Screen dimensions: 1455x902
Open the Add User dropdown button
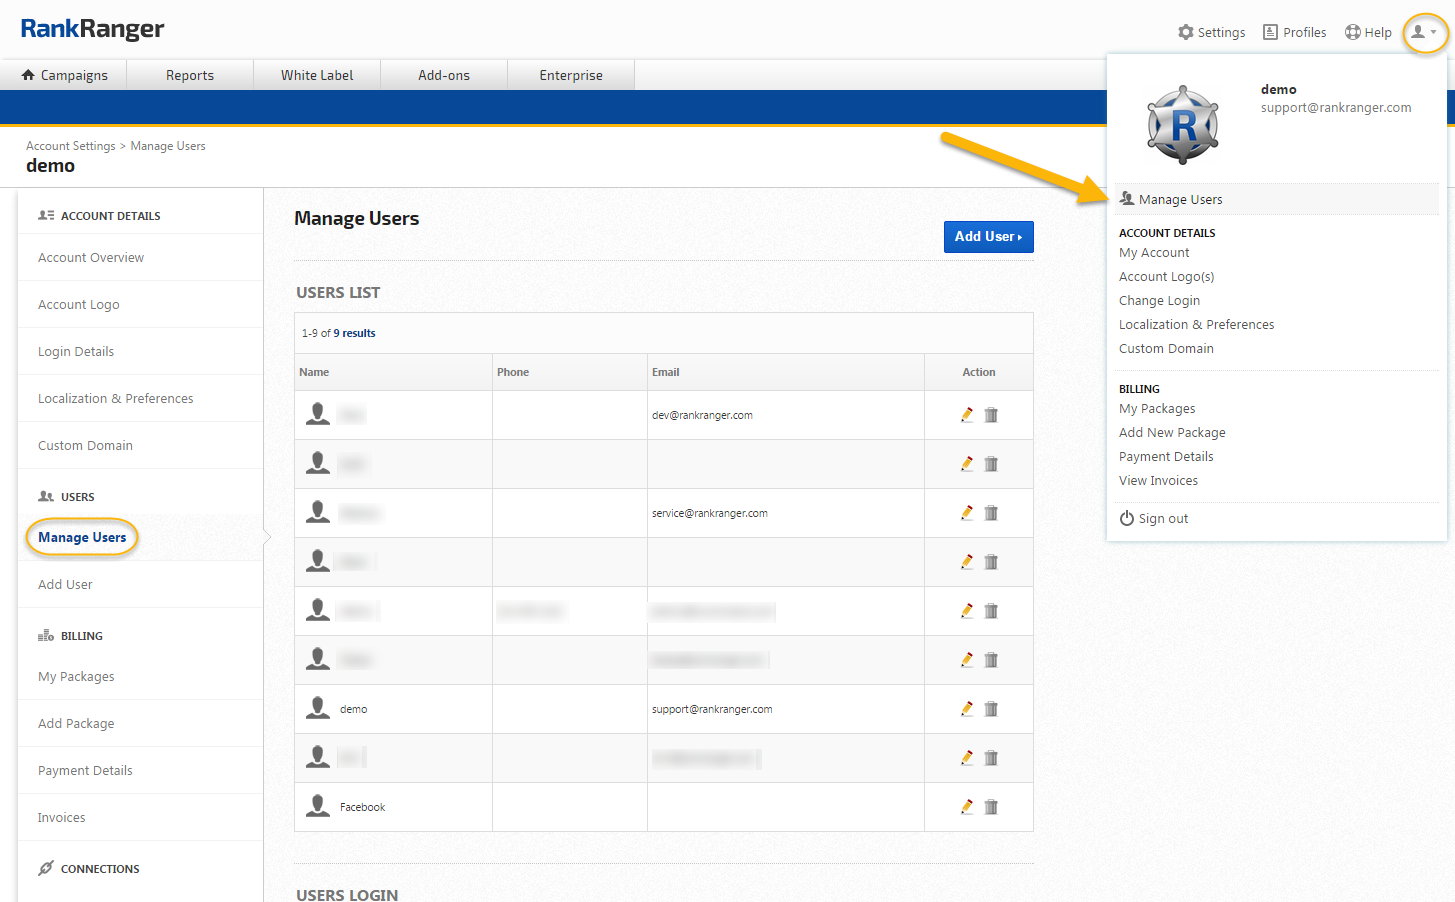tap(988, 237)
